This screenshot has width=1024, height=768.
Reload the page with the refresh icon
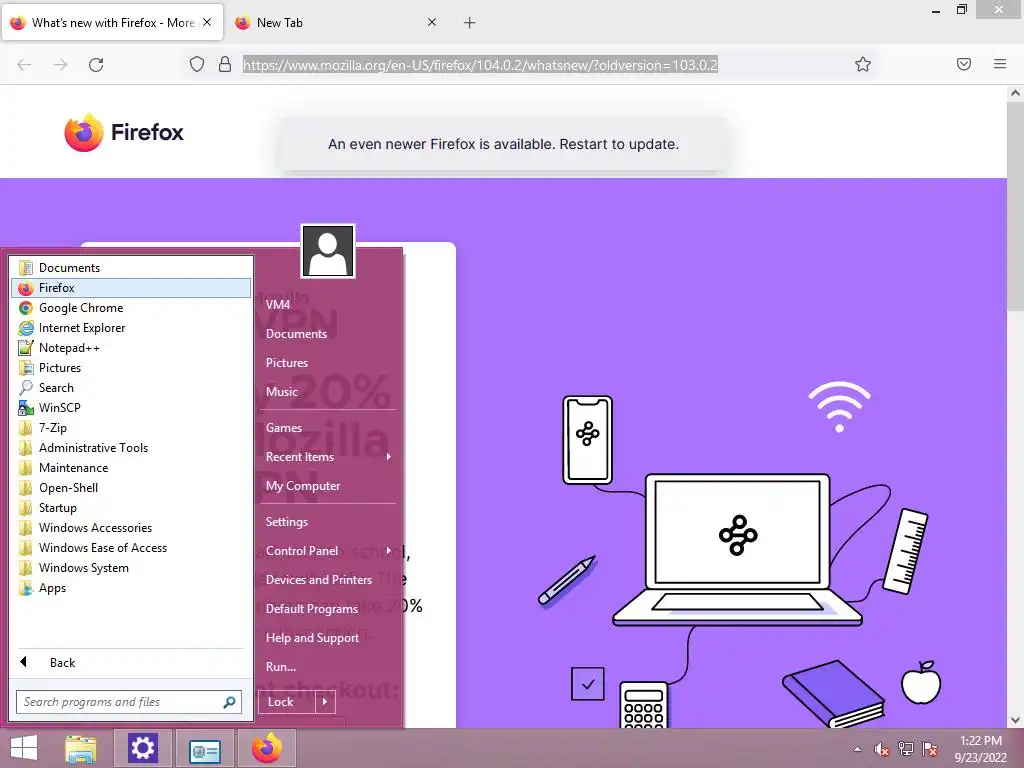(x=96, y=65)
